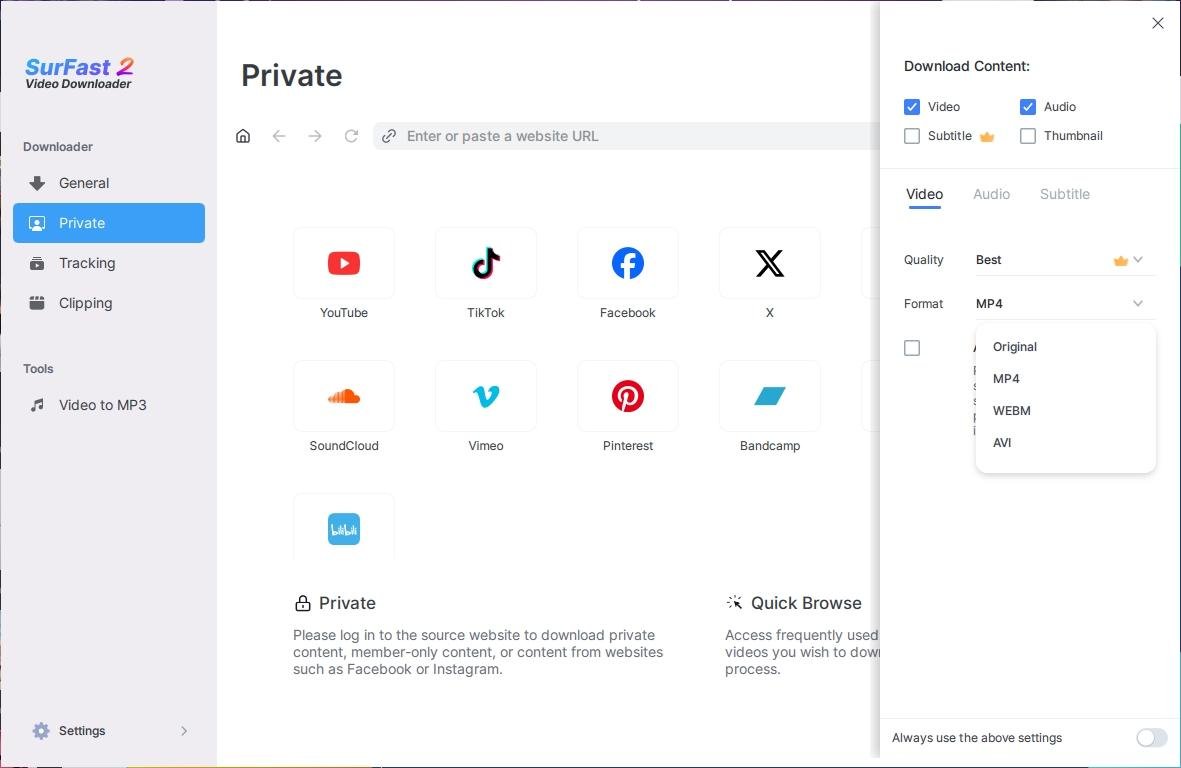This screenshot has width=1181, height=768.
Task: Open the TikTok site shortcut
Action: coord(486,263)
